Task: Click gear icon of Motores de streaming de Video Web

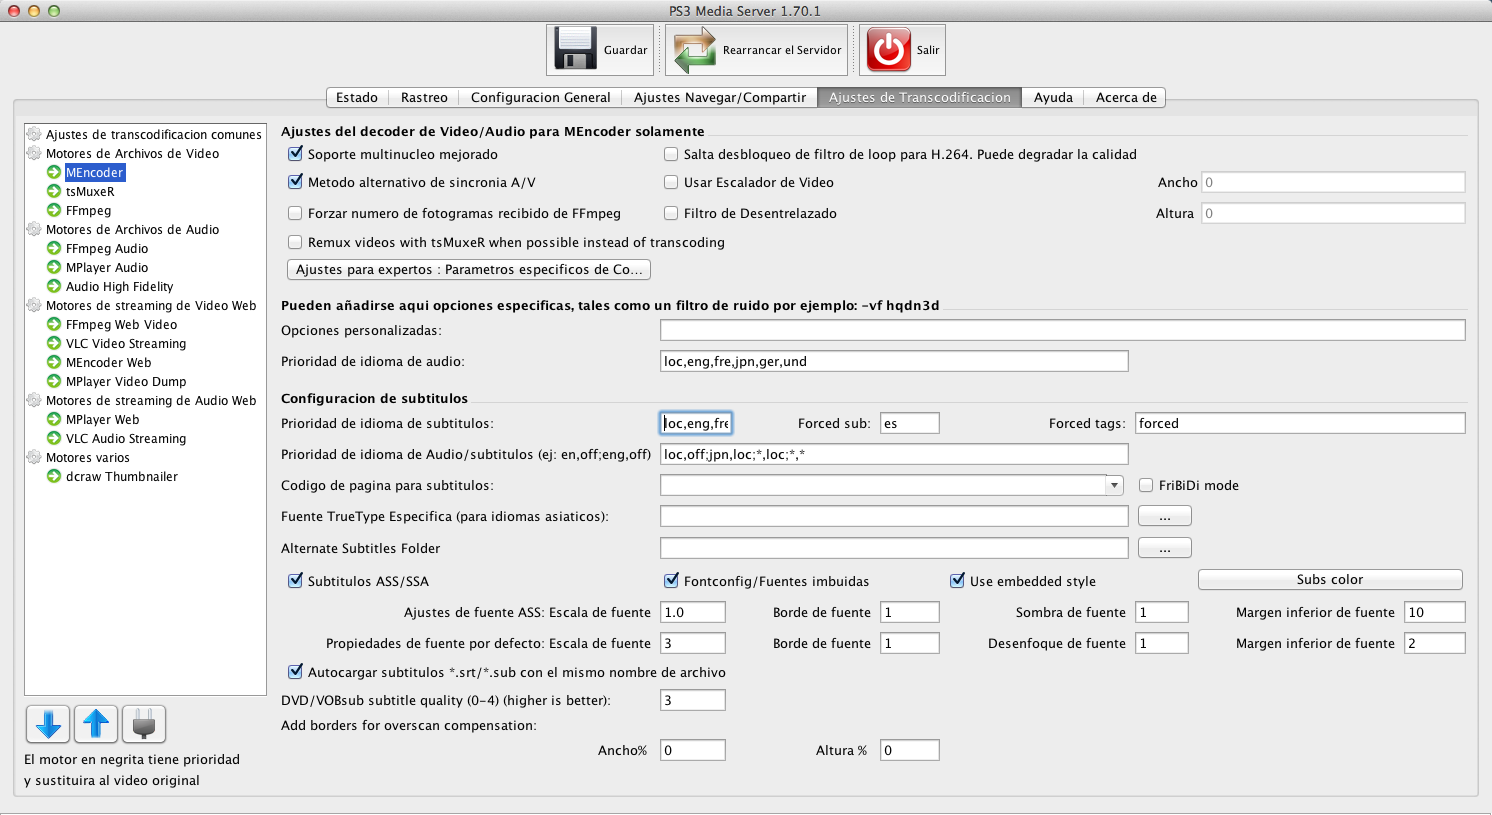Action: (x=35, y=305)
